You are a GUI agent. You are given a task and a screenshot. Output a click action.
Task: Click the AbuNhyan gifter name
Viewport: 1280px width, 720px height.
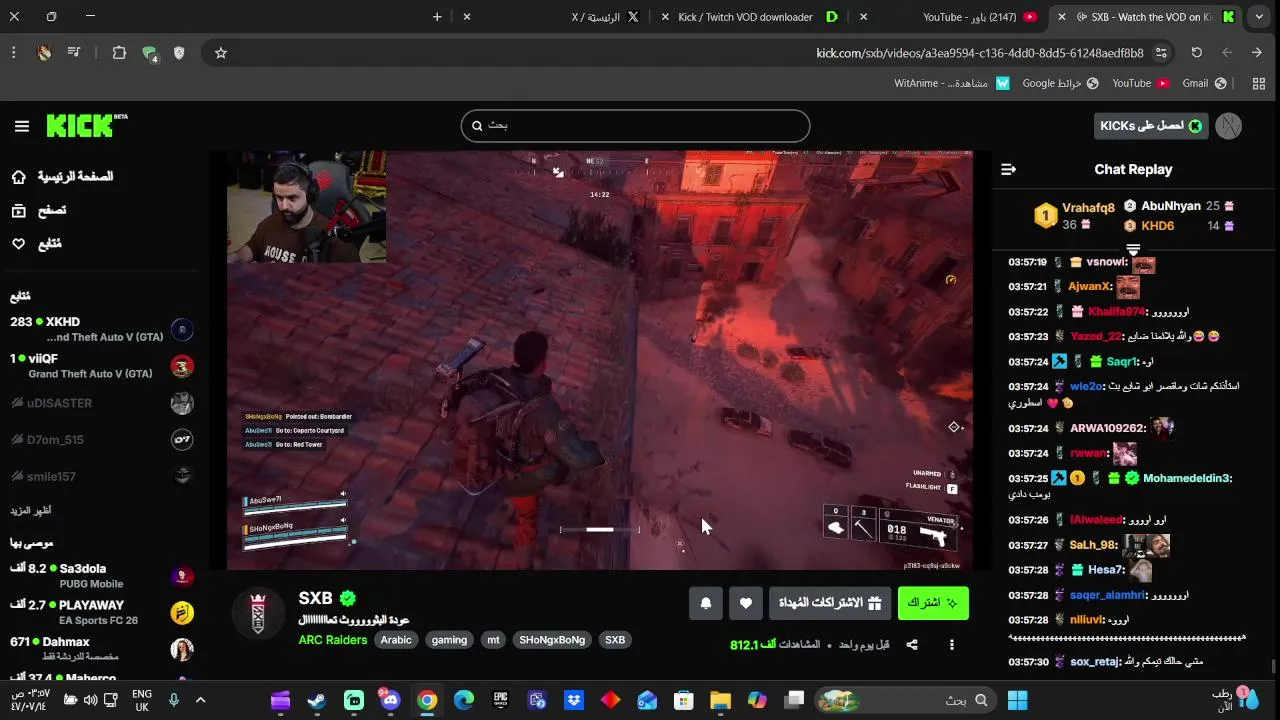click(x=1170, y=206)
